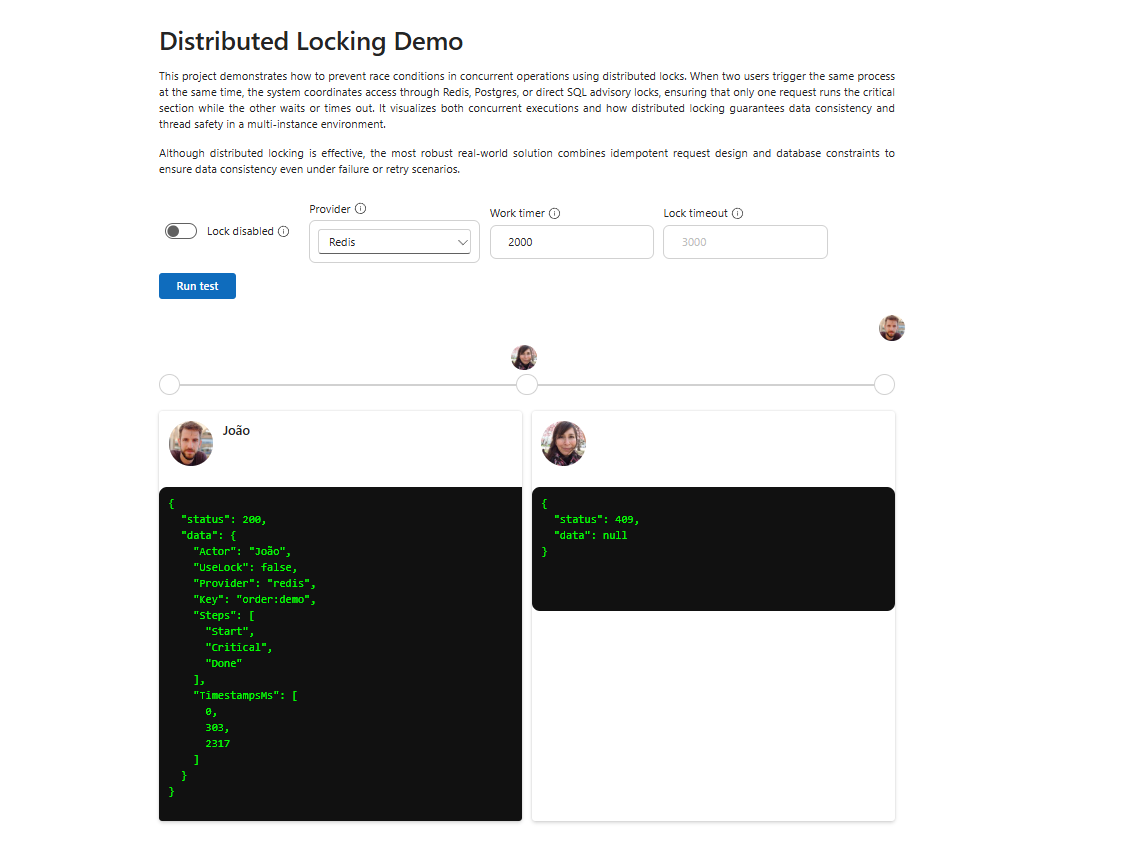Viewport: 1121px width, 852px height.
Task: Click the "status": 200 line
Action: pos(224,520)
